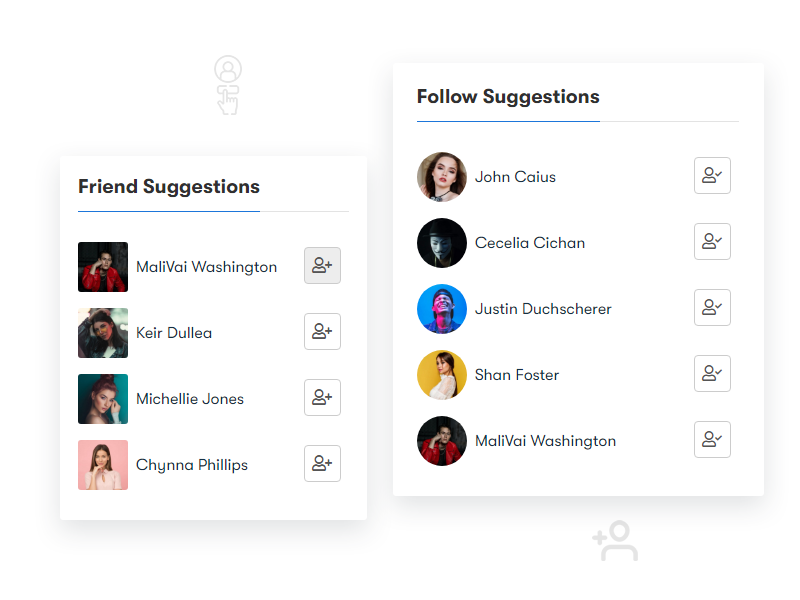Open the Keir Dullea name link
This screenshot has width=800, height=600.
(173, 333)
